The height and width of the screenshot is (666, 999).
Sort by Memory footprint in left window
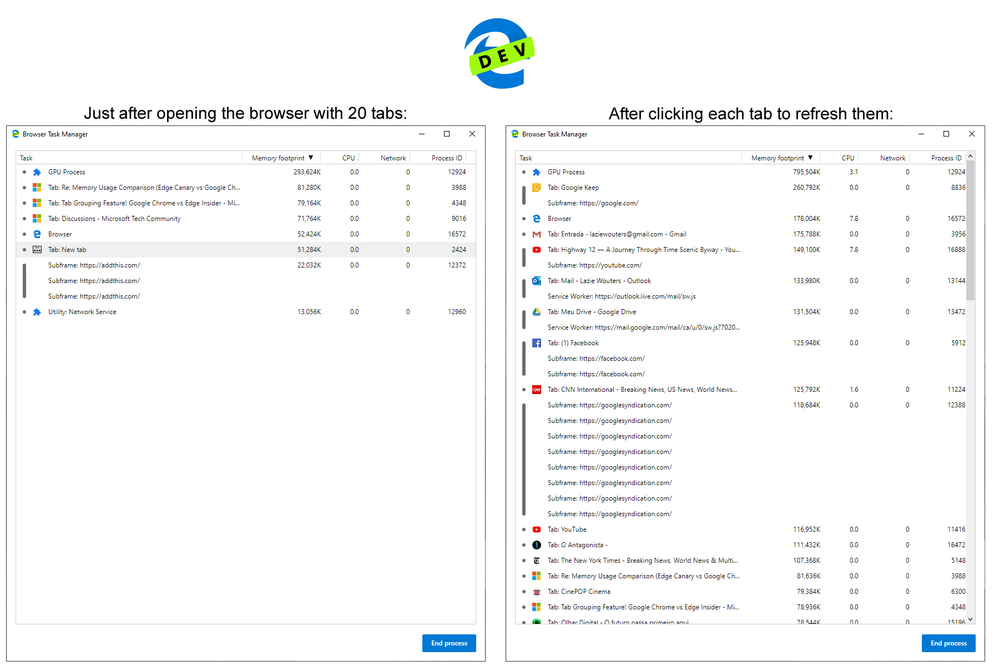tap(282, 157)
